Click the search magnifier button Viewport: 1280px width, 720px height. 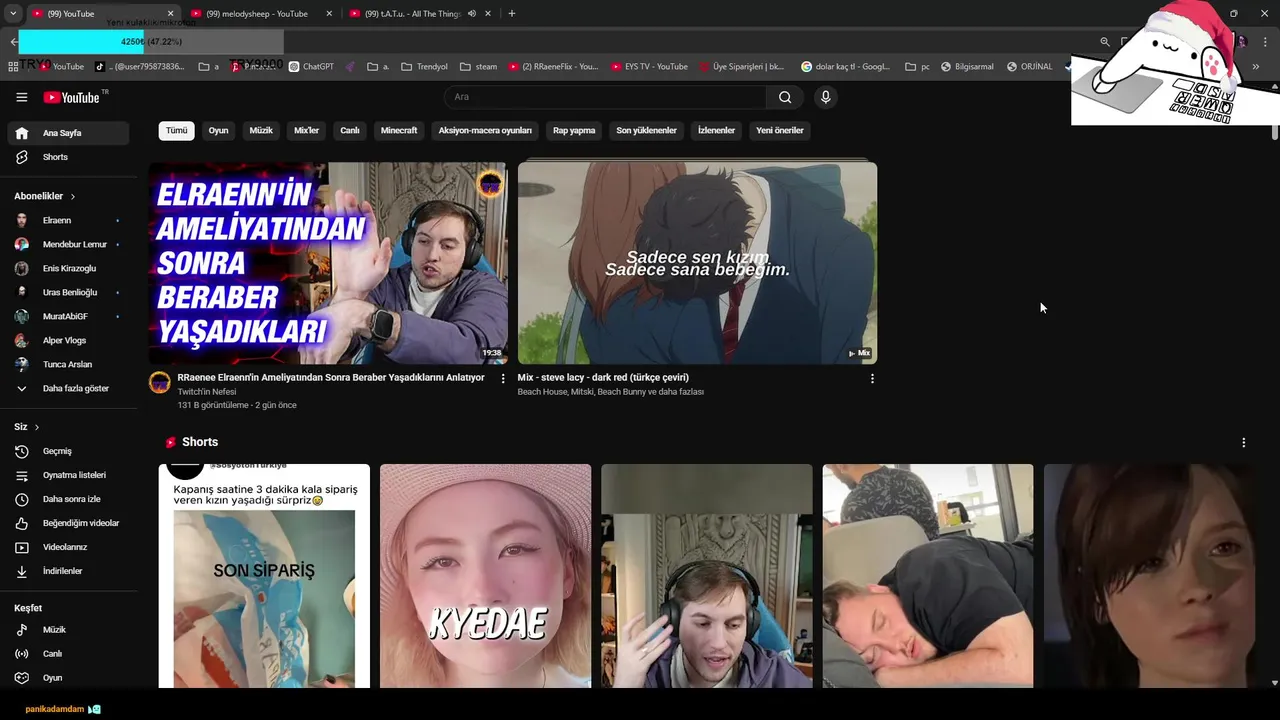785,97
